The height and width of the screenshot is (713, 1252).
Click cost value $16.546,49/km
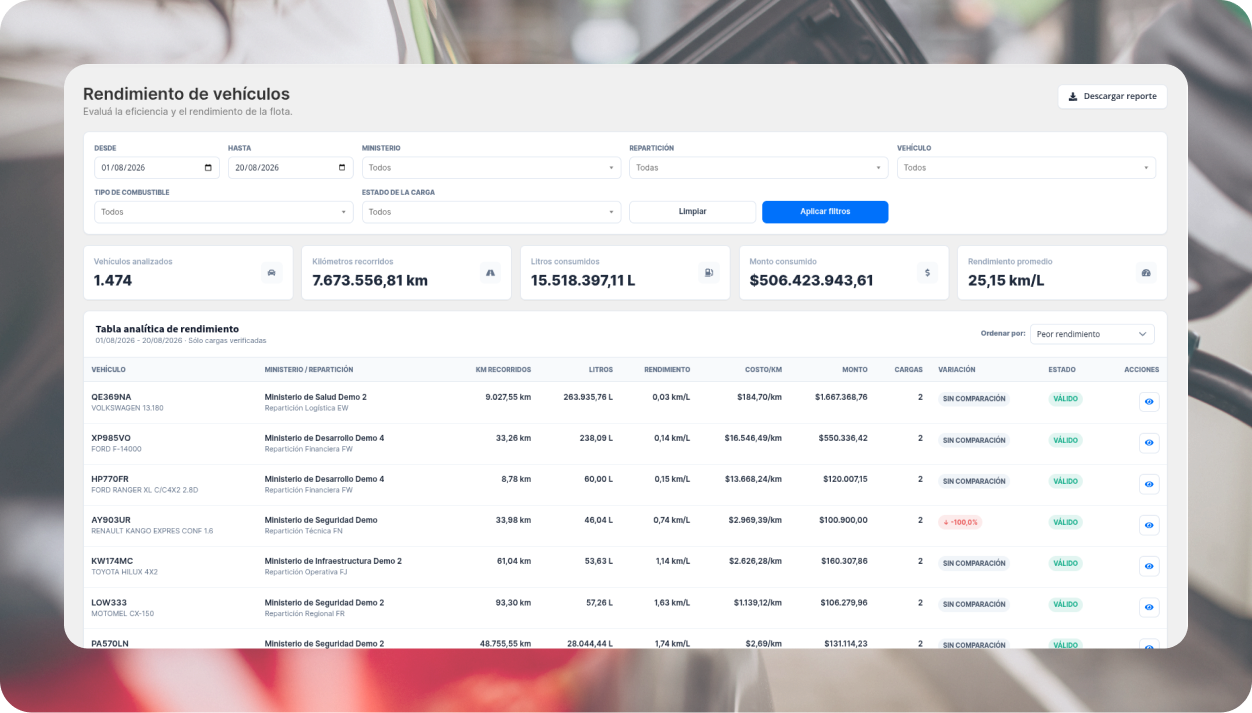(753, 438)
